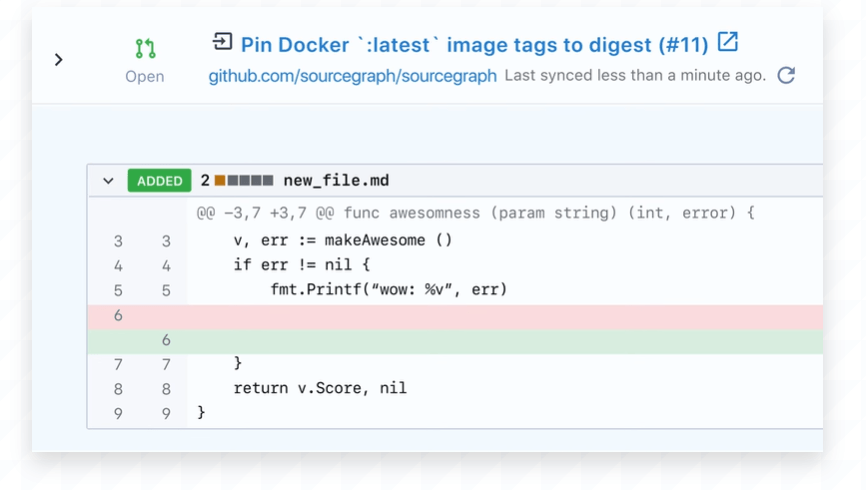This screenshot has width=866, height=490.
Task: Click the refresh sync icon
Action: pos(786,75)
